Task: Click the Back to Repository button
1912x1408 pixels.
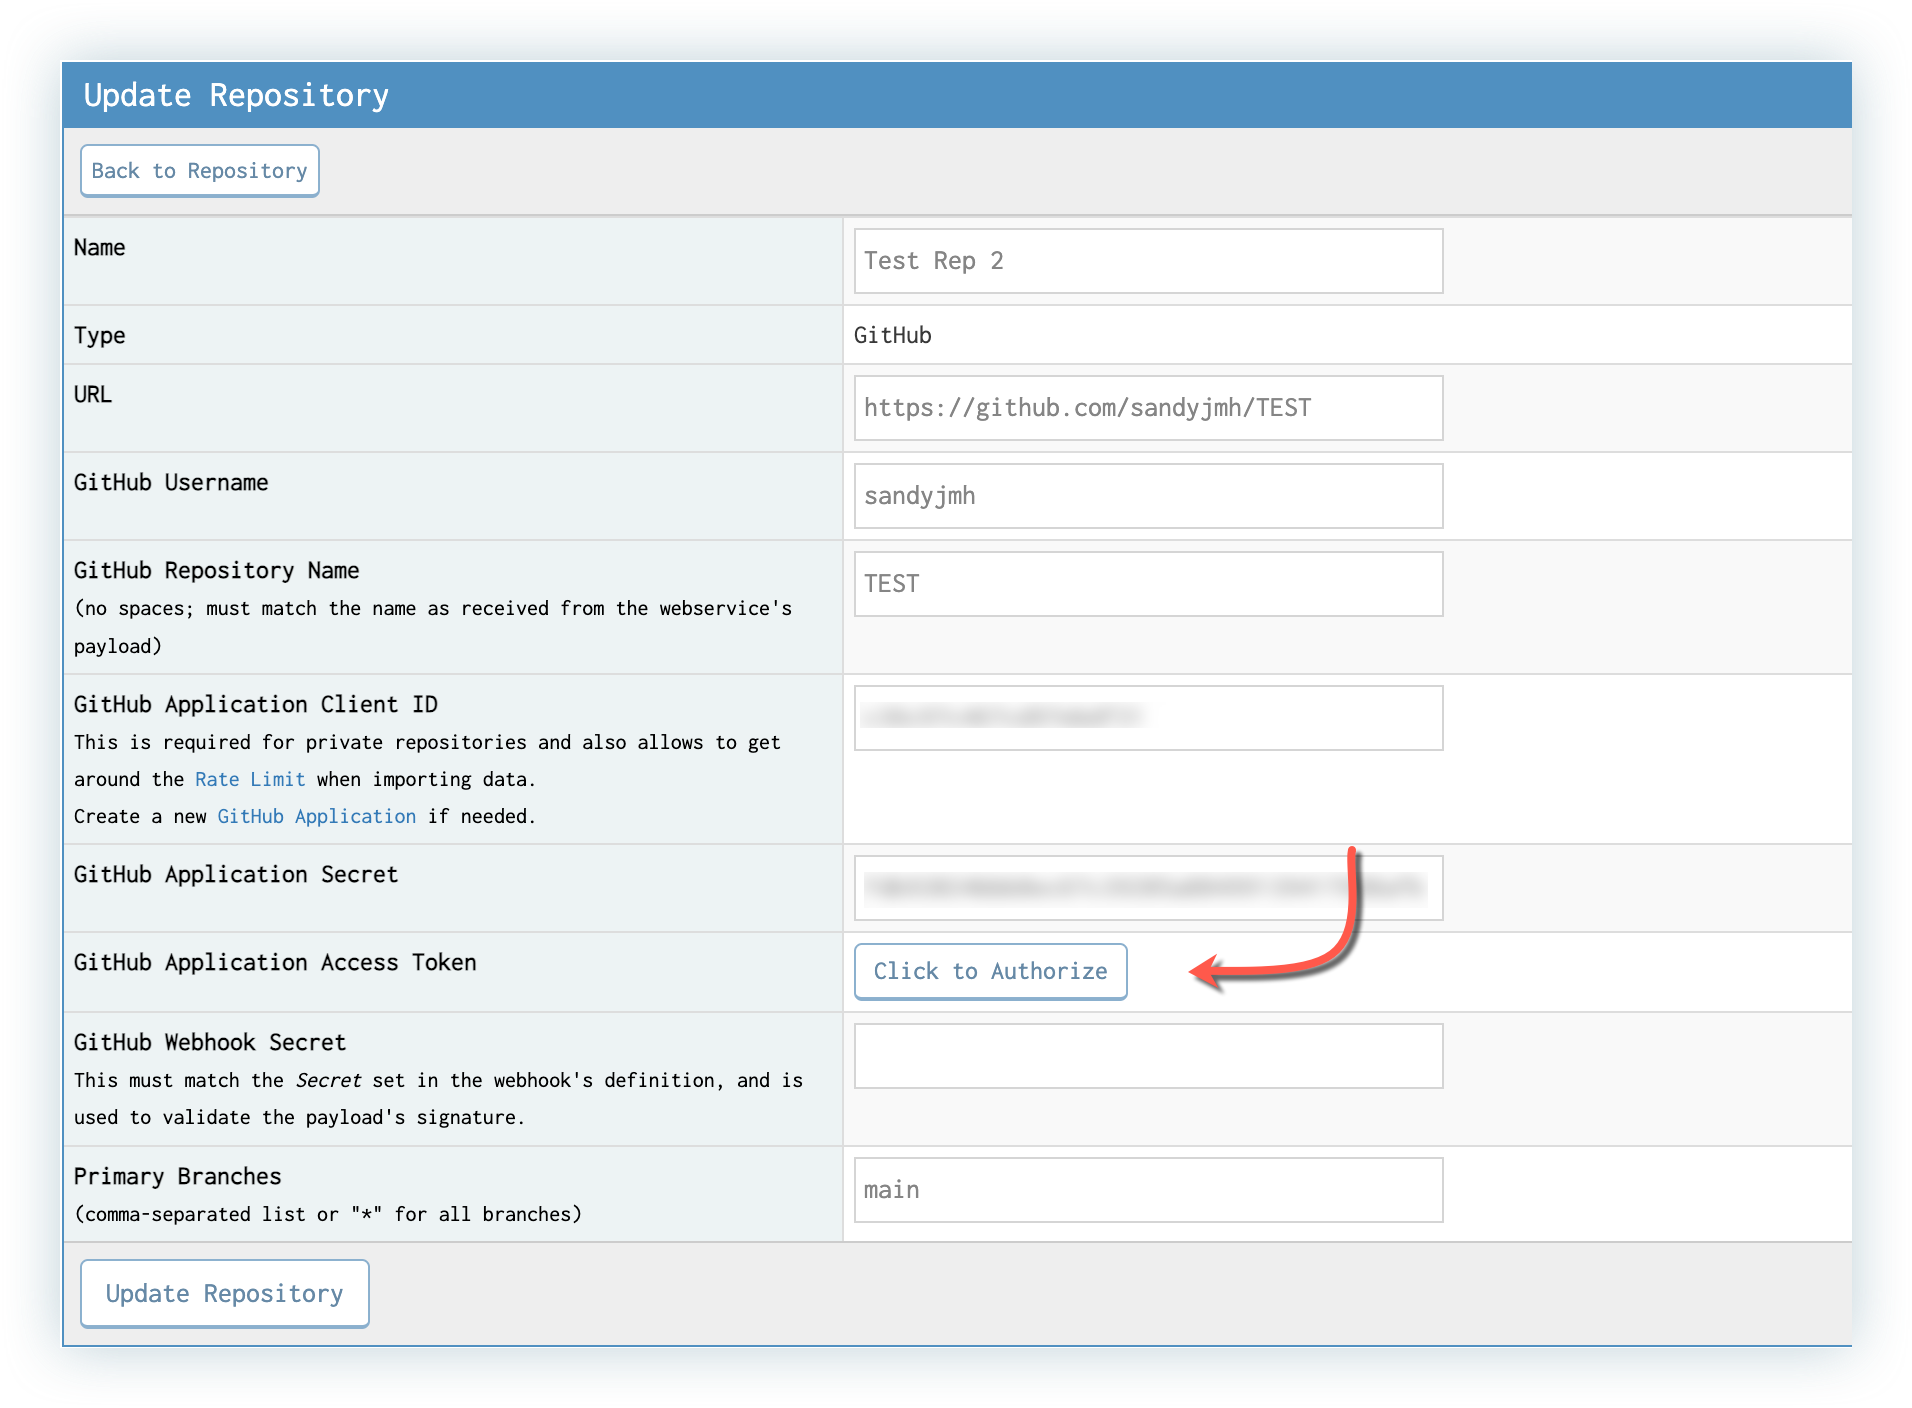Action: 200,171
